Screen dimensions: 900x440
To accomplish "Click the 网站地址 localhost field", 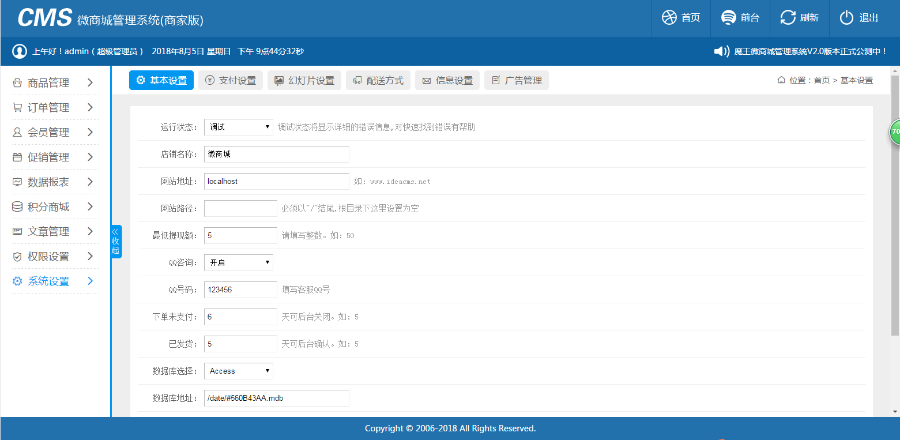I will click(x=277, y=181).
